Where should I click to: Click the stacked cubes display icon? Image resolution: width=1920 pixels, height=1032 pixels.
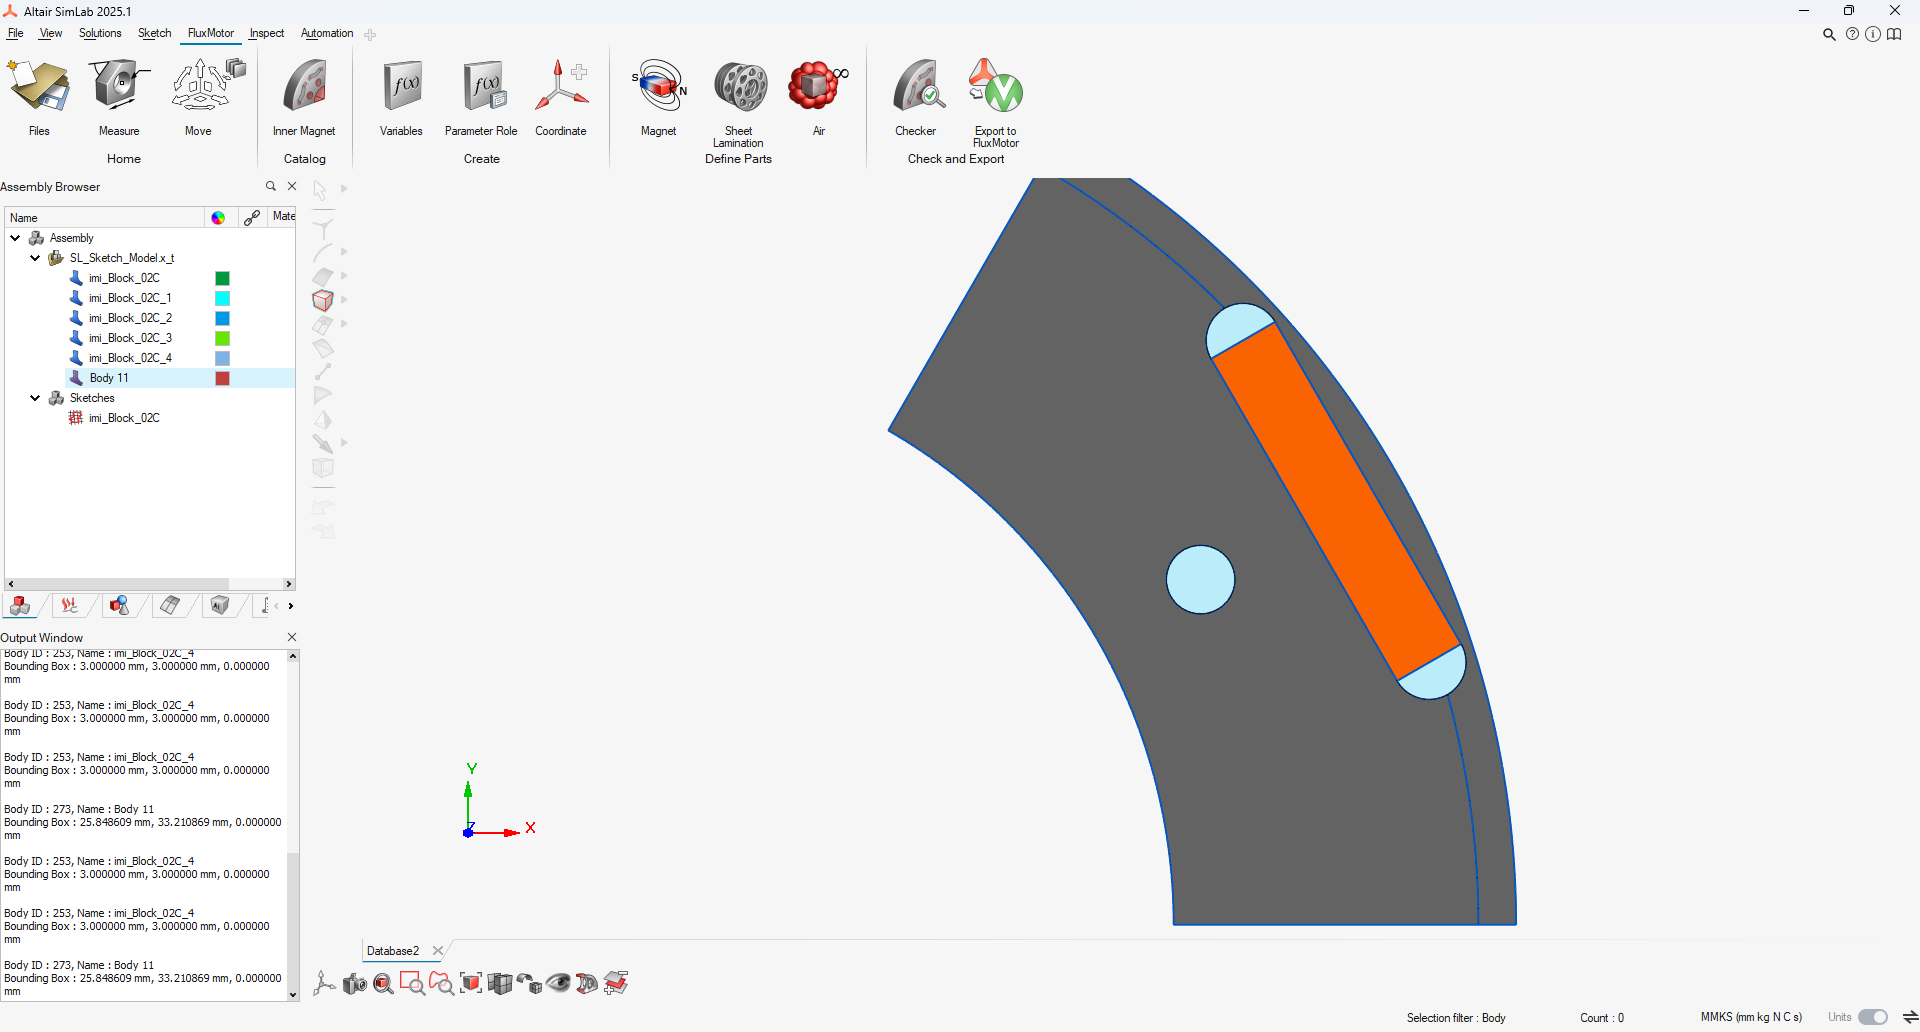pos(500,983)
